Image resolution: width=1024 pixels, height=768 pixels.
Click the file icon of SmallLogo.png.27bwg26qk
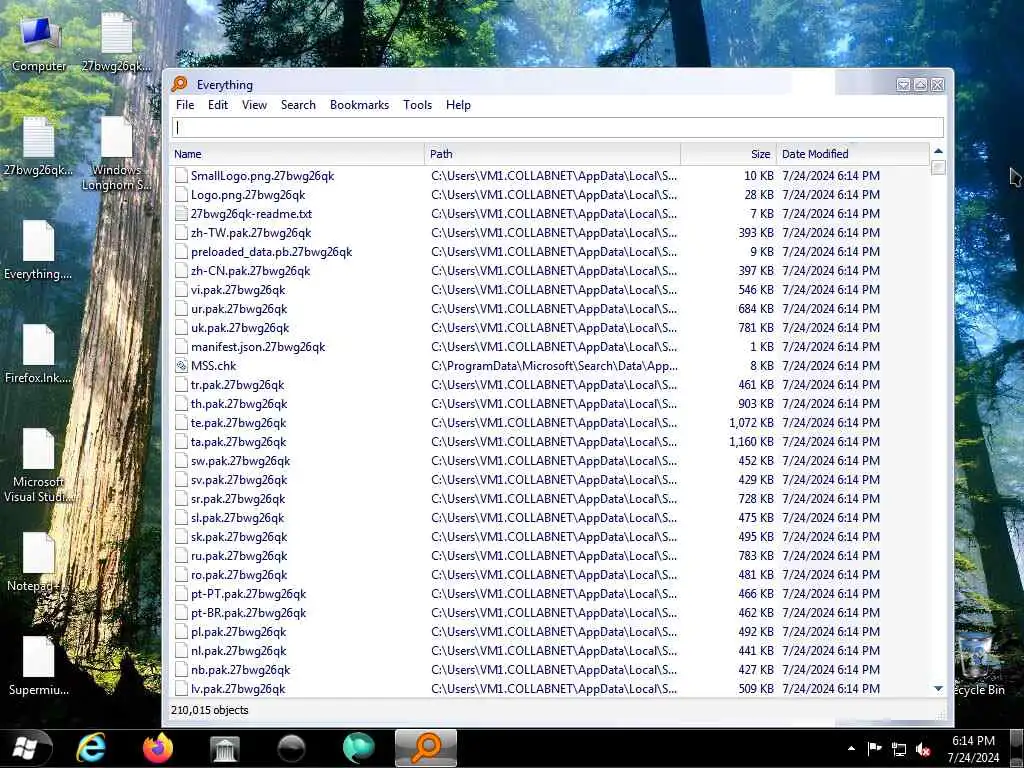pos(182,176)
